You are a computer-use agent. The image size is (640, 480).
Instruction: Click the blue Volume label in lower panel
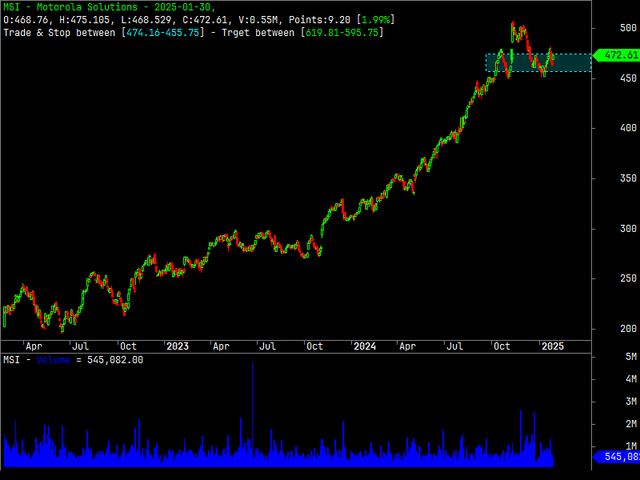[x=53, y=360]
